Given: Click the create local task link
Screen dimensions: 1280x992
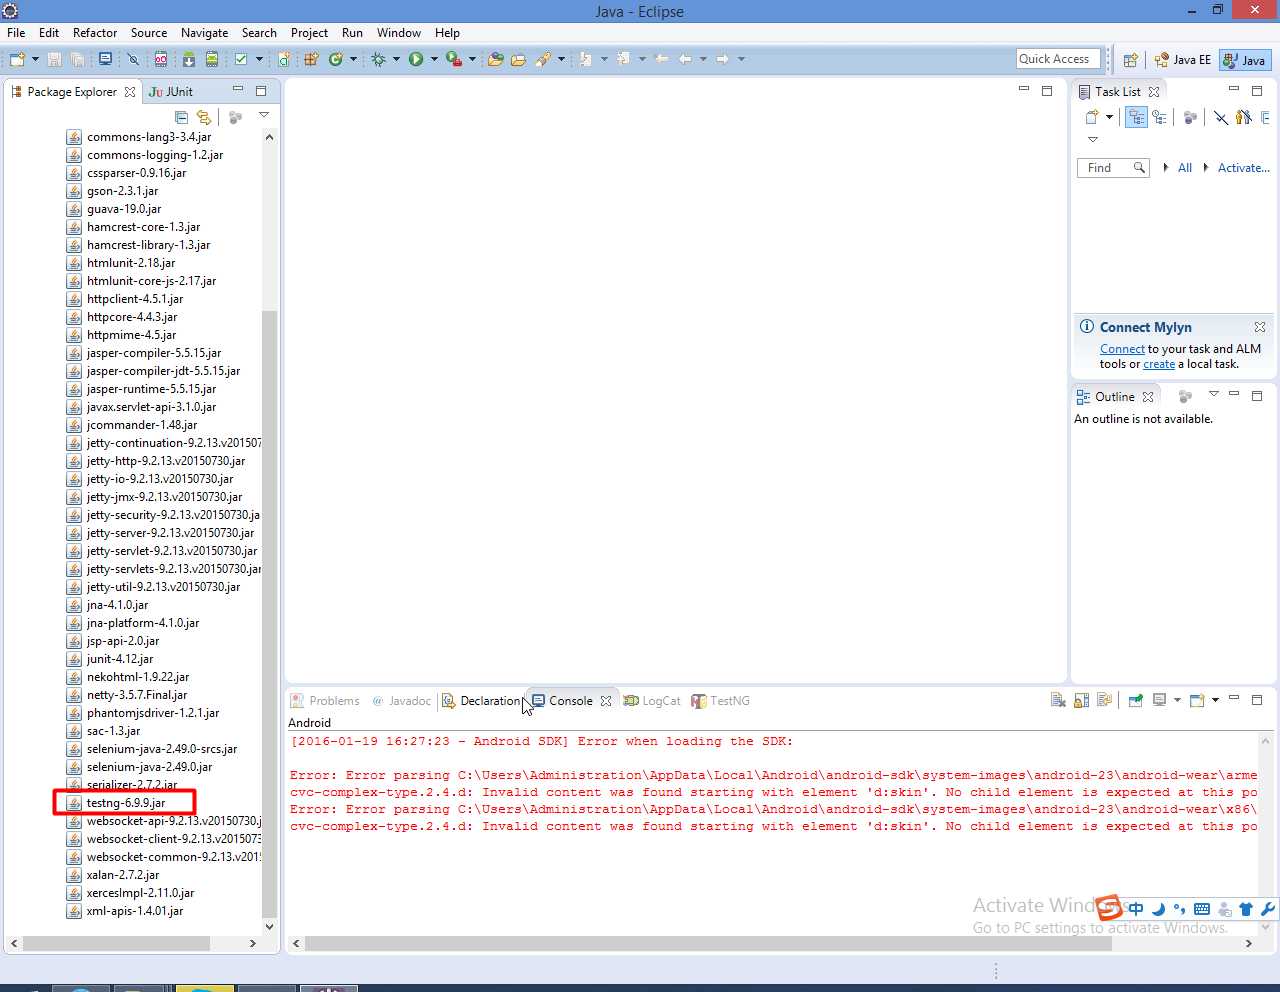Looking at the screenshot, I should [x=1159, y=364].
